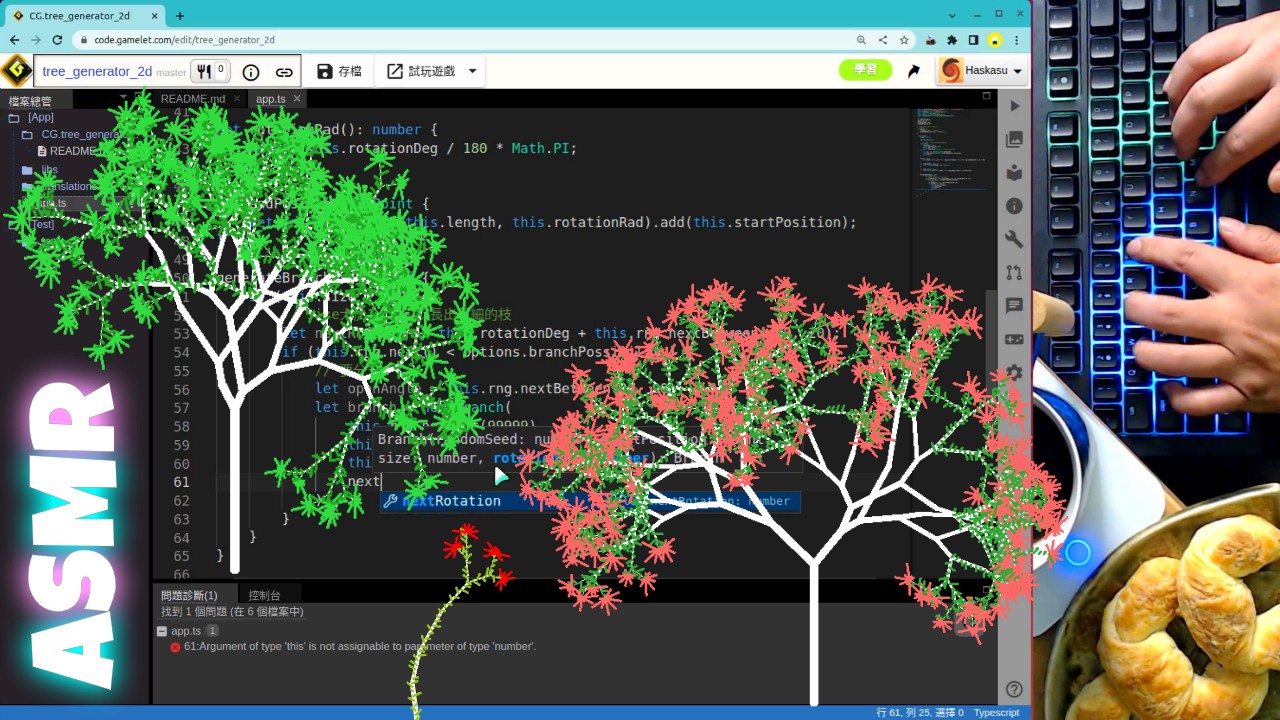This screenshot has width=1280, height=720.
Task: Open the media assets panel icon
Action: coord(1014,139)
